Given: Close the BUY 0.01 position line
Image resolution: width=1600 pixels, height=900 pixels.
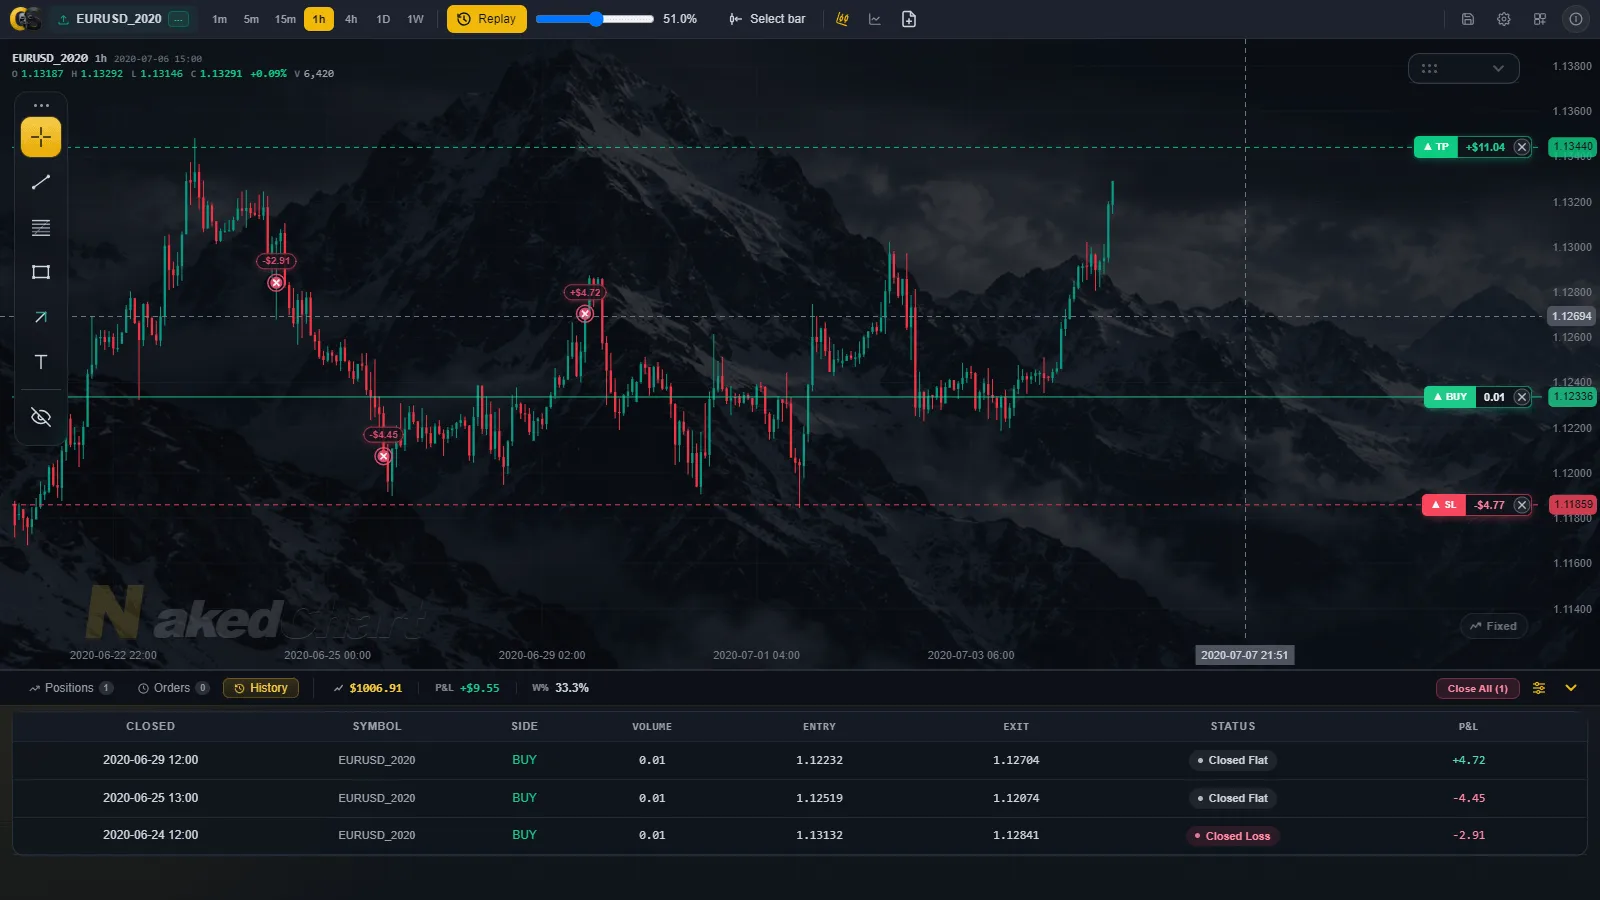Looking at the screenshot, I should pyautogui.click(x=1522, y=397).
